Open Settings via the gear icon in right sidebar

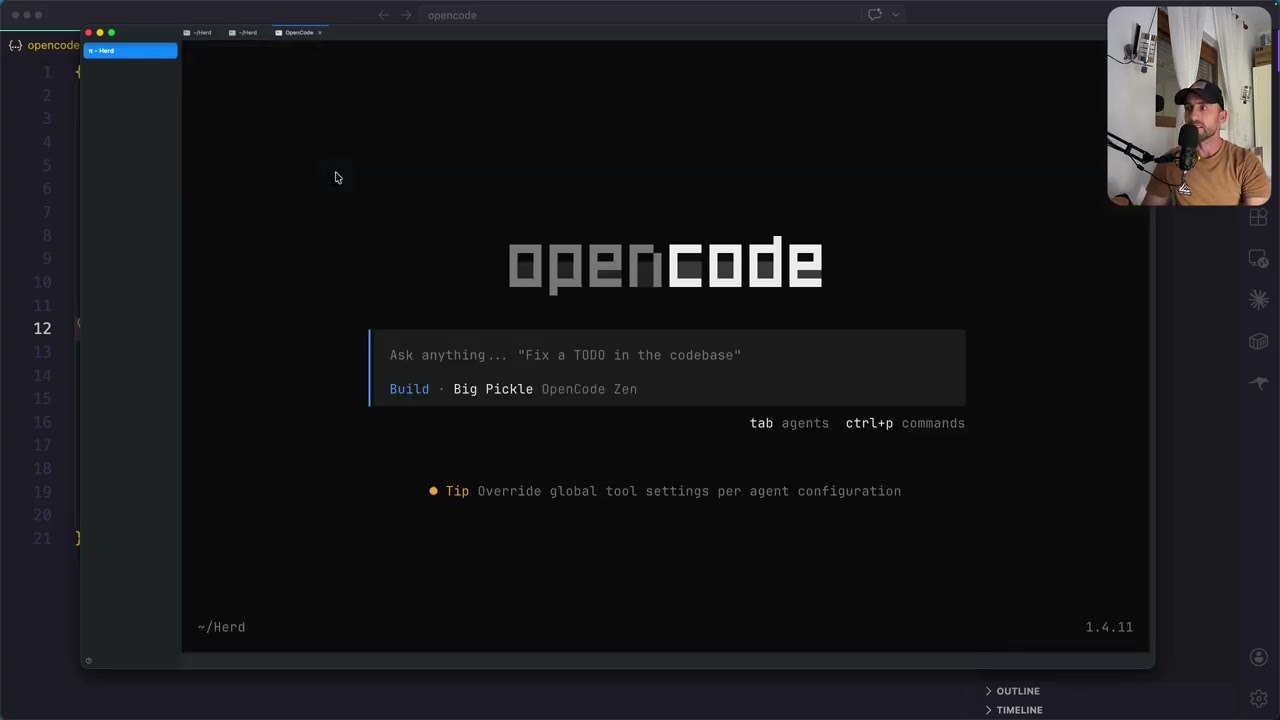(x=1258, y=698)
